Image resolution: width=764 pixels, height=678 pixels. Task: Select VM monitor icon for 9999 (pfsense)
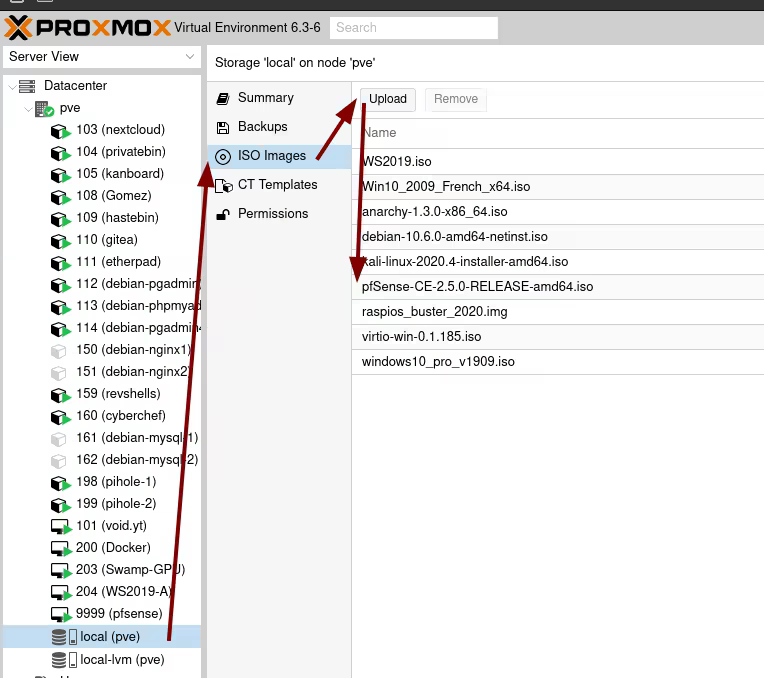pyautogui.click(x=61, y=615)
